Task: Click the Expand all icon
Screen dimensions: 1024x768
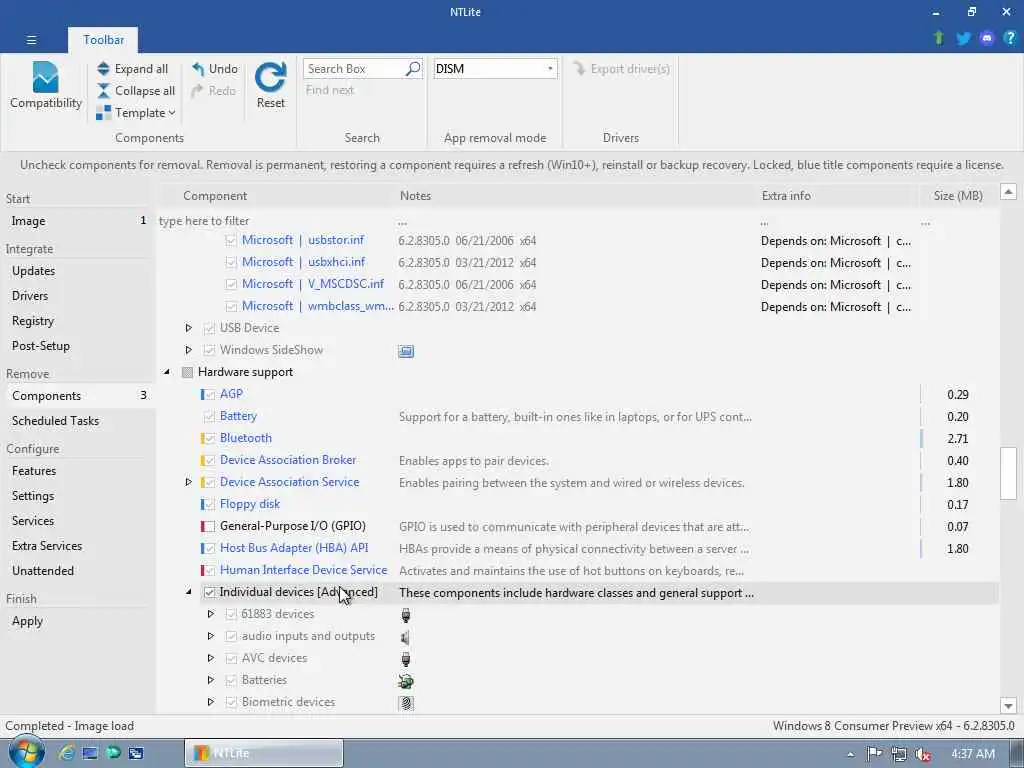Action: [x=103, y=69]
